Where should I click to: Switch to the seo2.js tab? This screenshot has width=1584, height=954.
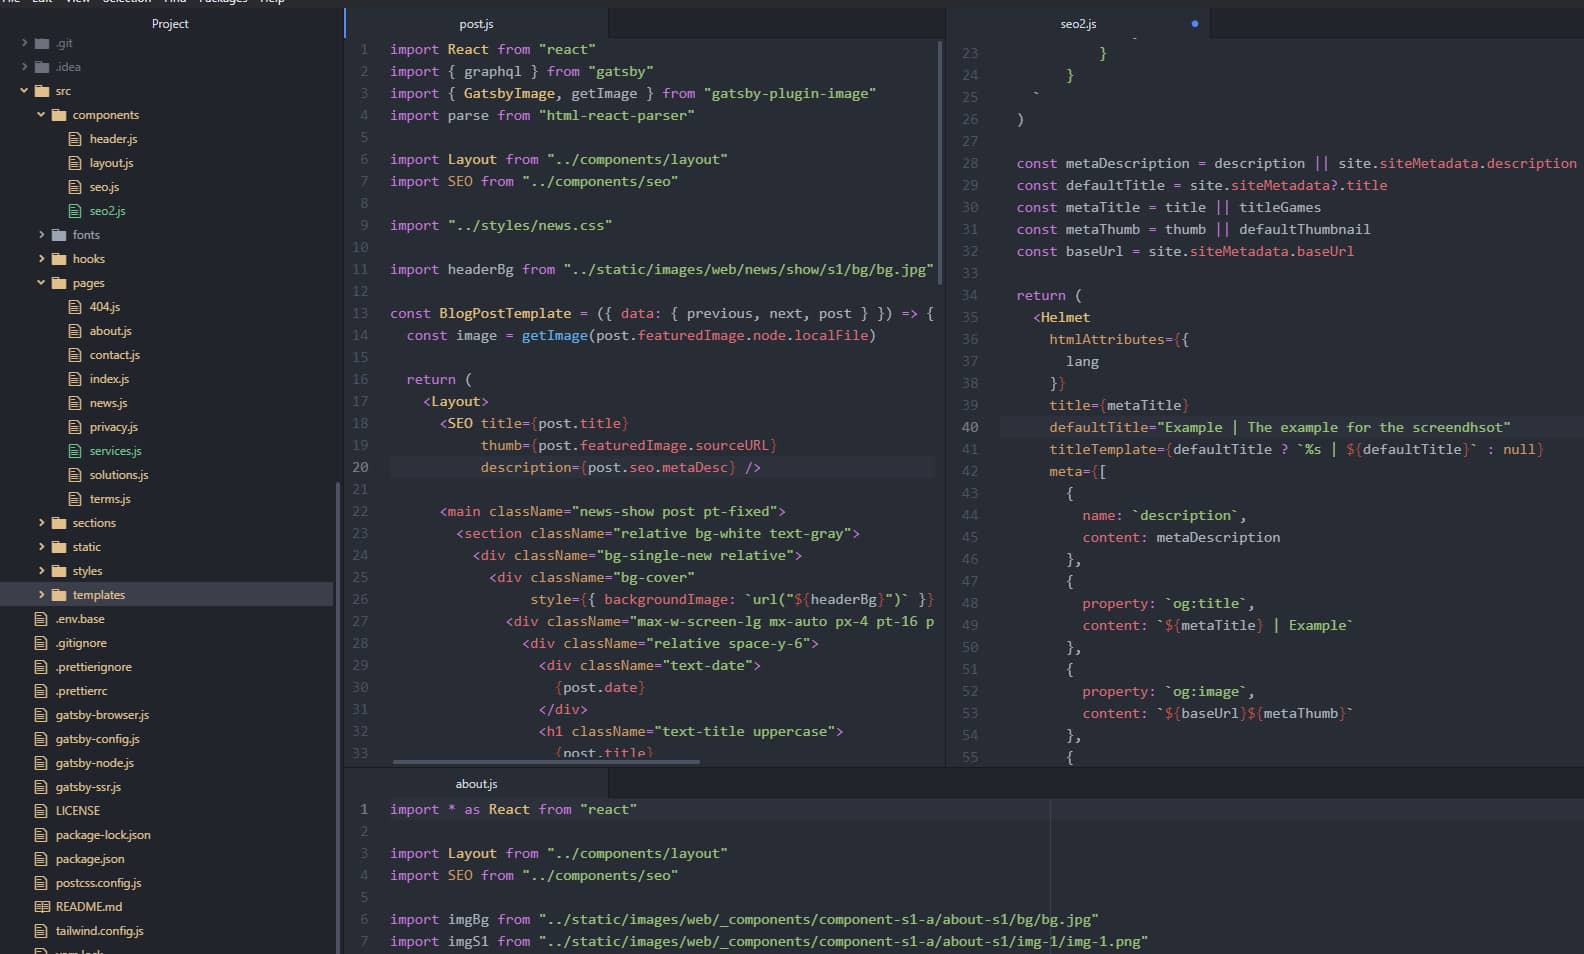(1078, 24)
